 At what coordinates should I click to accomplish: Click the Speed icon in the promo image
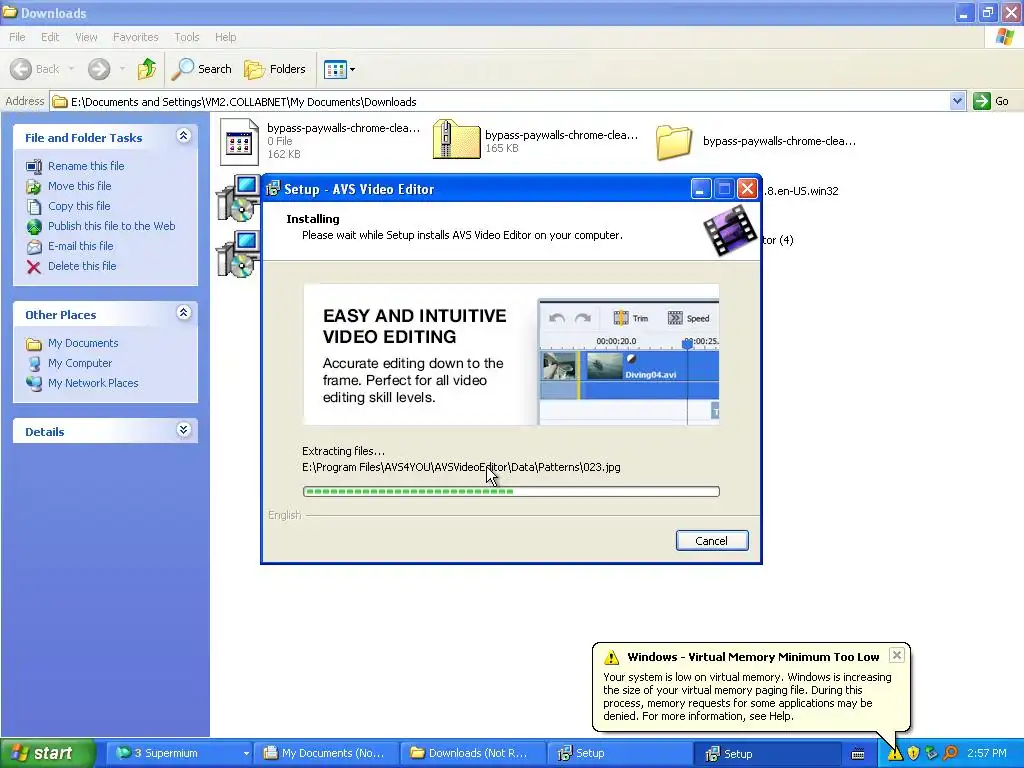coord(675,318)
